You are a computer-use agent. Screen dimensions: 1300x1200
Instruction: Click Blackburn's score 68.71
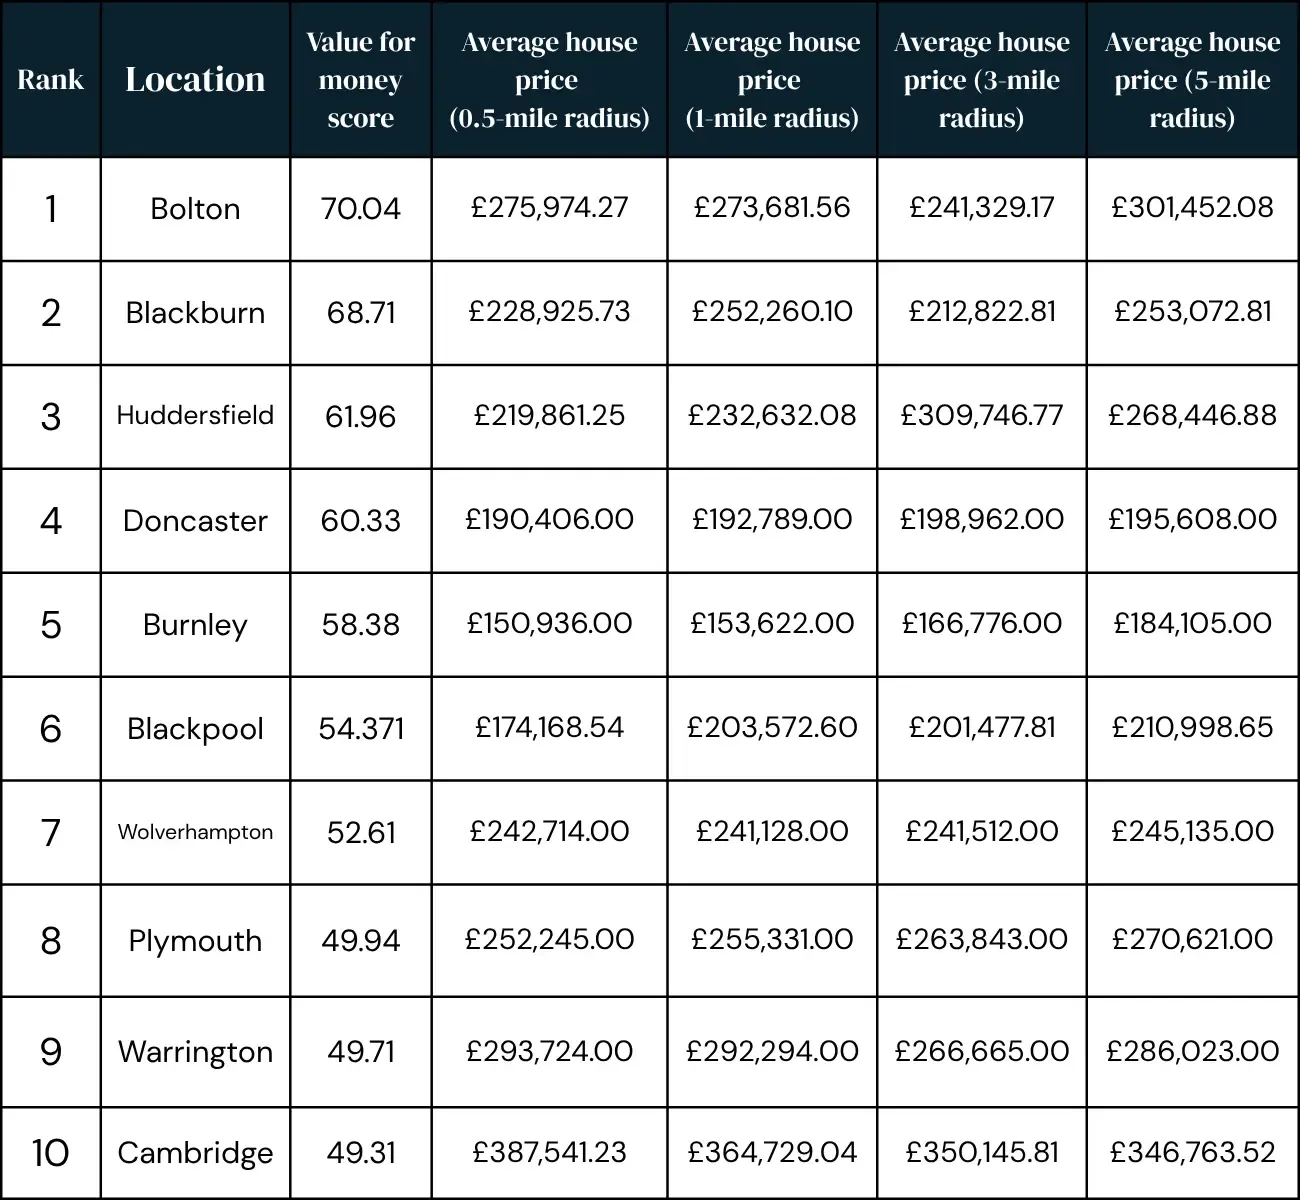[x=361, y=313]
